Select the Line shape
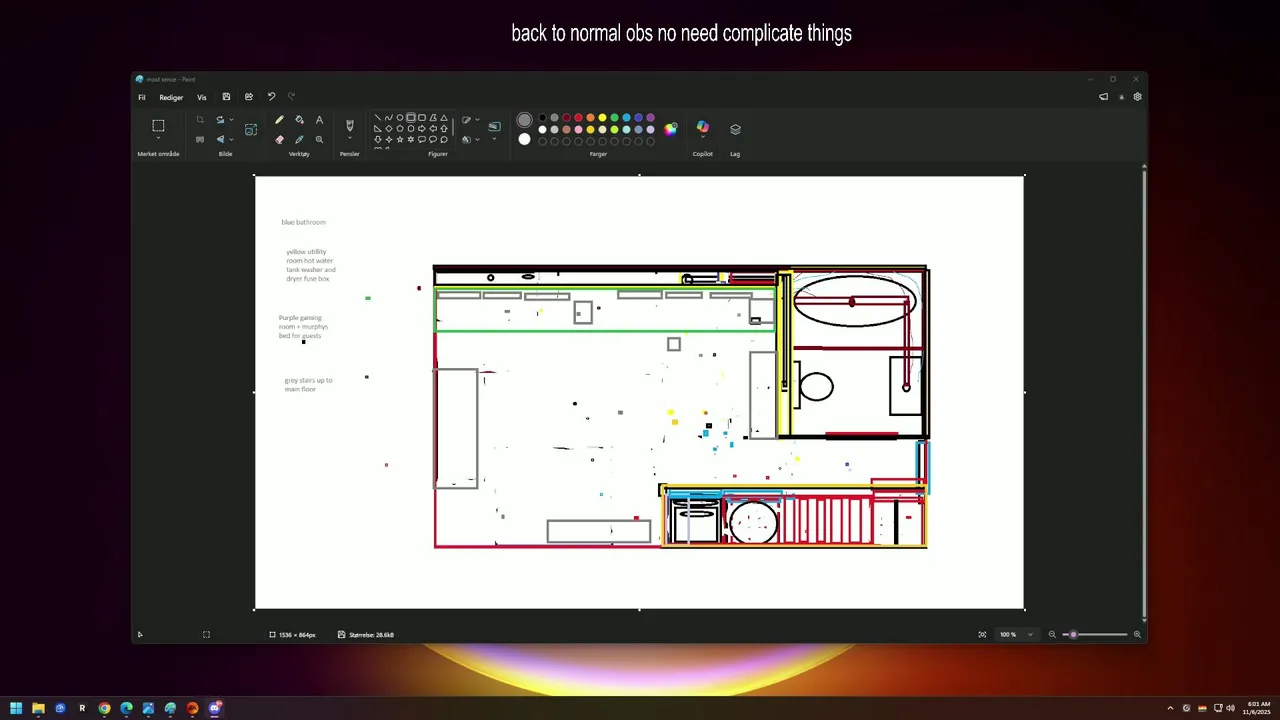Image resolution: width=1280 pixels, height=720 pixels. [377, 118]
